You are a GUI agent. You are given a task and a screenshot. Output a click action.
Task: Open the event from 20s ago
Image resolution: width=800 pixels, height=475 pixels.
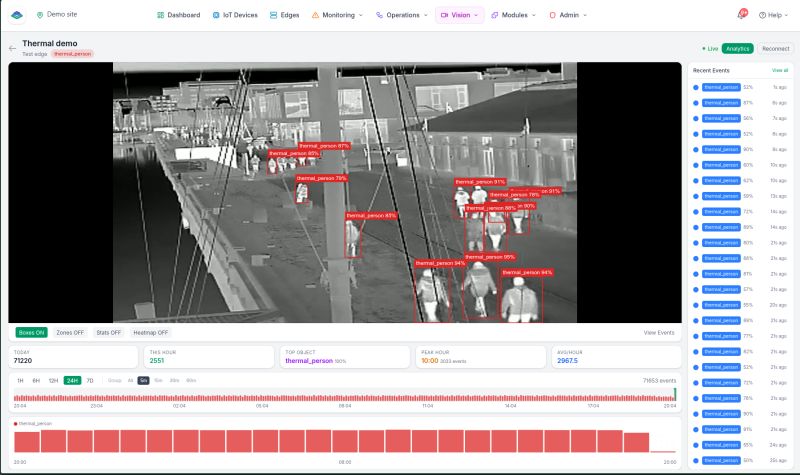739,305
